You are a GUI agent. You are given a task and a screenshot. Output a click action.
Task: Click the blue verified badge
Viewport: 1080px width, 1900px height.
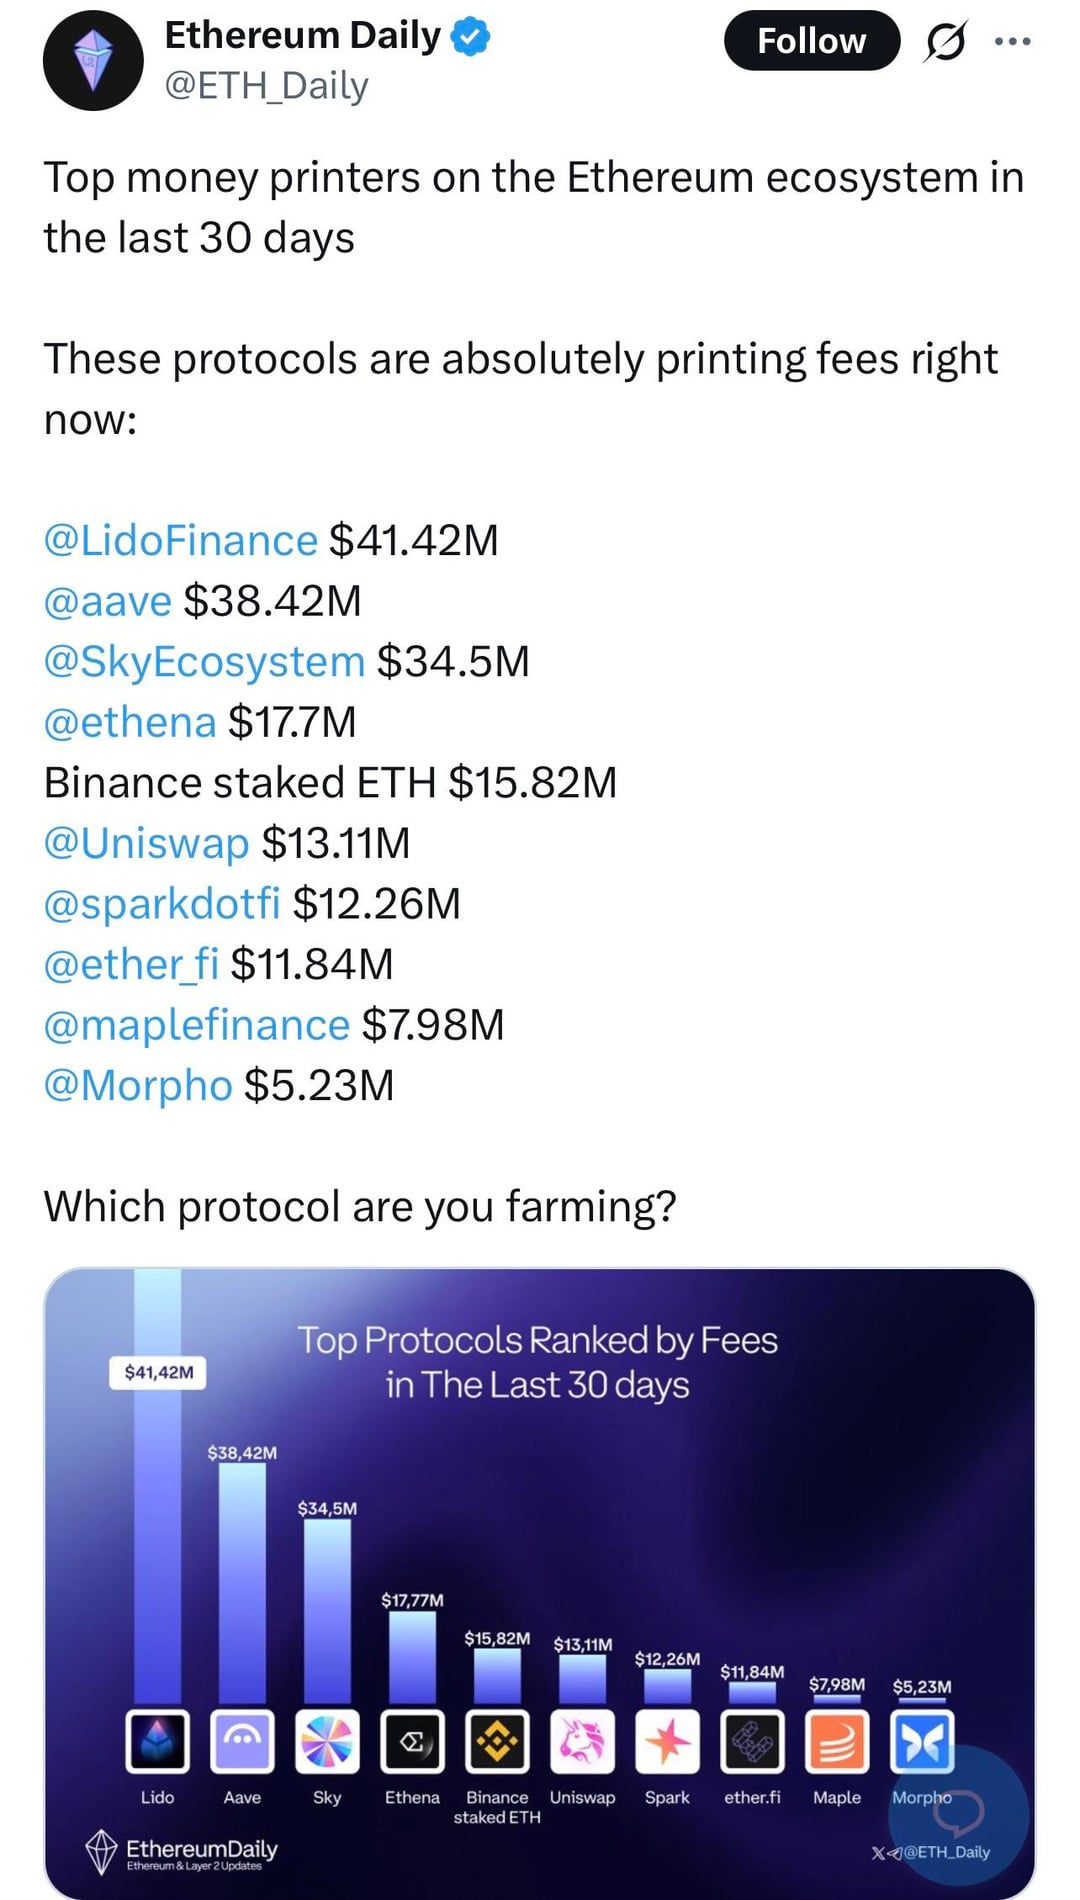(470, 36)
